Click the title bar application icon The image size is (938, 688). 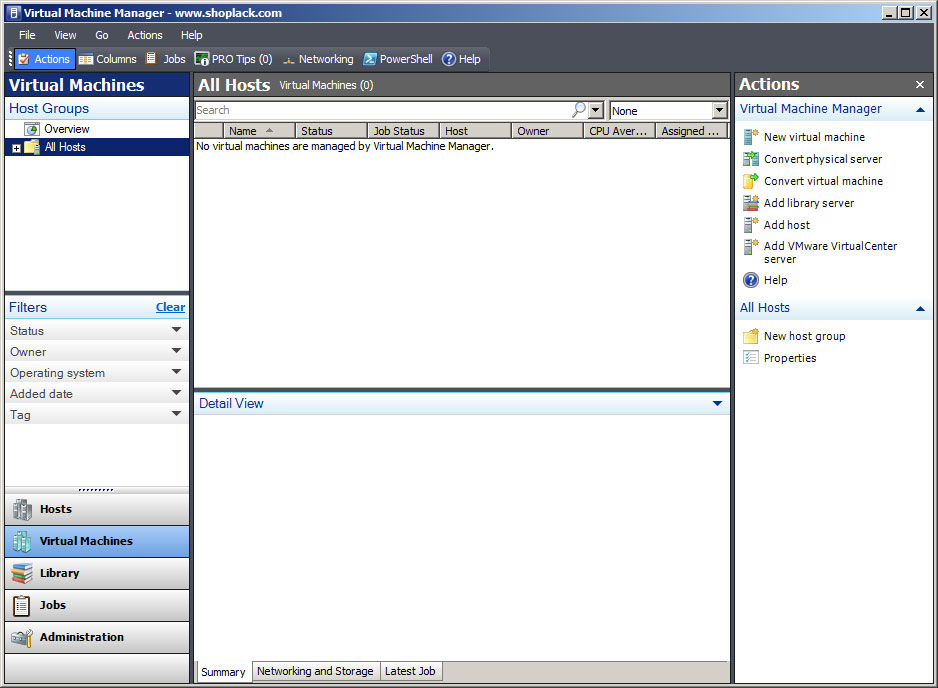click(14, 13)
